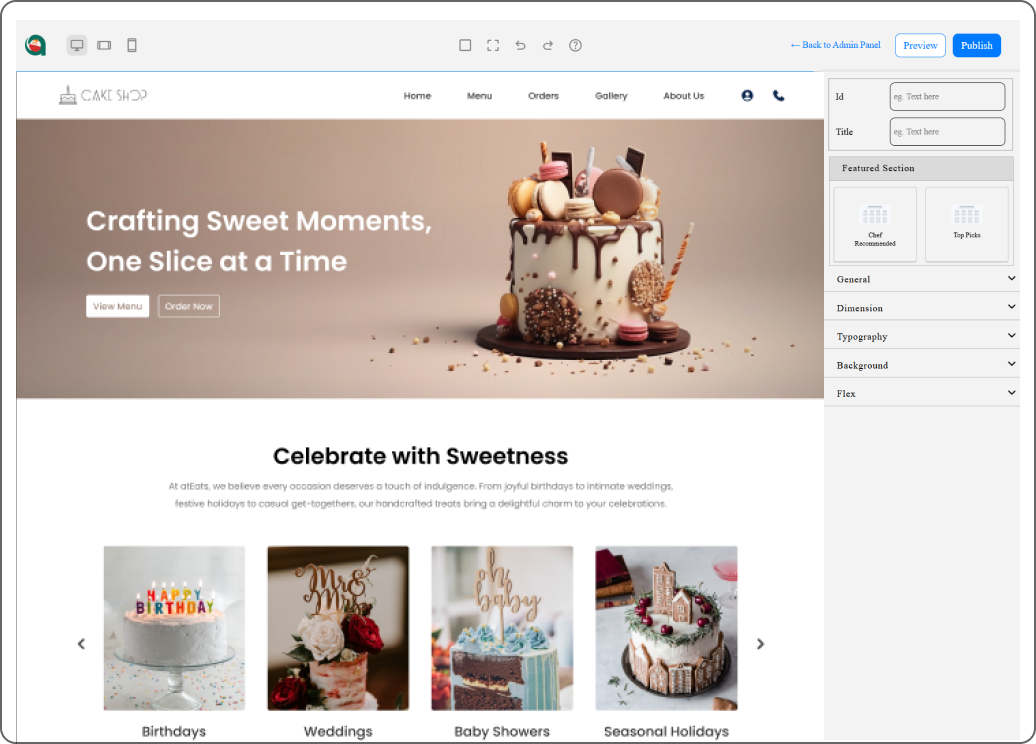Go to the Orders menu item
1036x744 pixels.
click(543, 96)
